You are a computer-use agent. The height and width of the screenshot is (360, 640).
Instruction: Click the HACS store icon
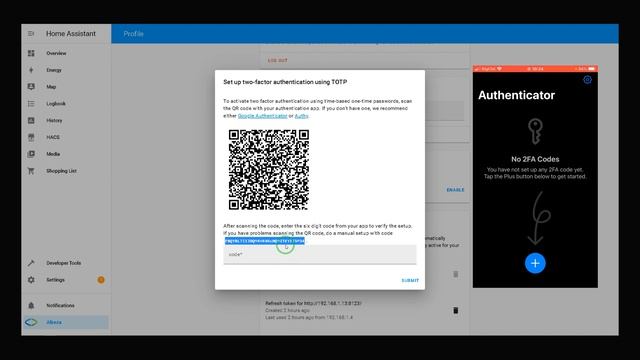click(x=31, y=137)
